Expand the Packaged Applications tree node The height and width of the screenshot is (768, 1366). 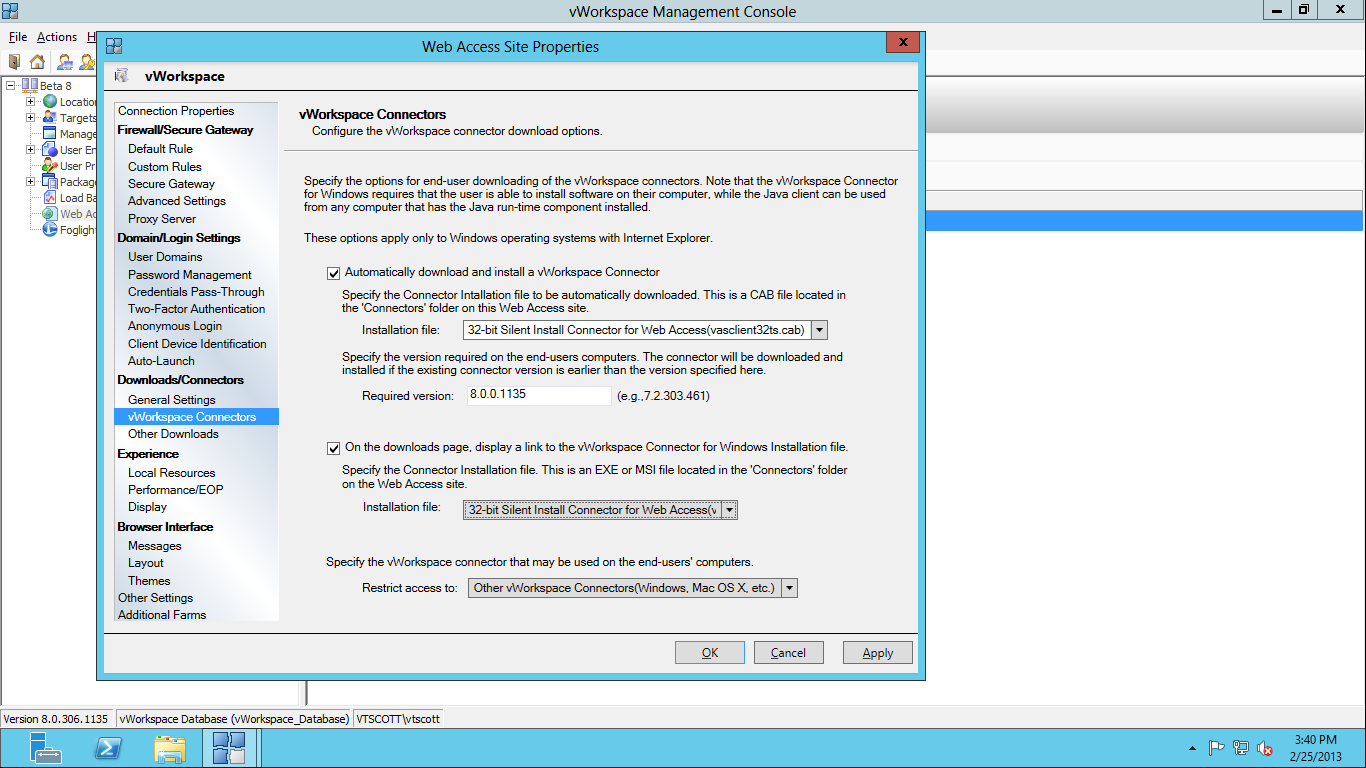click(31, 181)
